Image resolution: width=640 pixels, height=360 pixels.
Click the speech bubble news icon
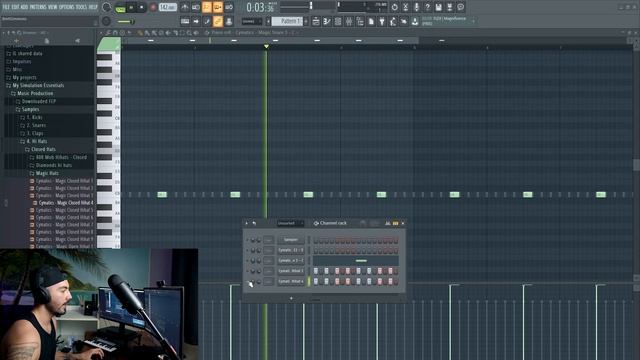point(460,7)
